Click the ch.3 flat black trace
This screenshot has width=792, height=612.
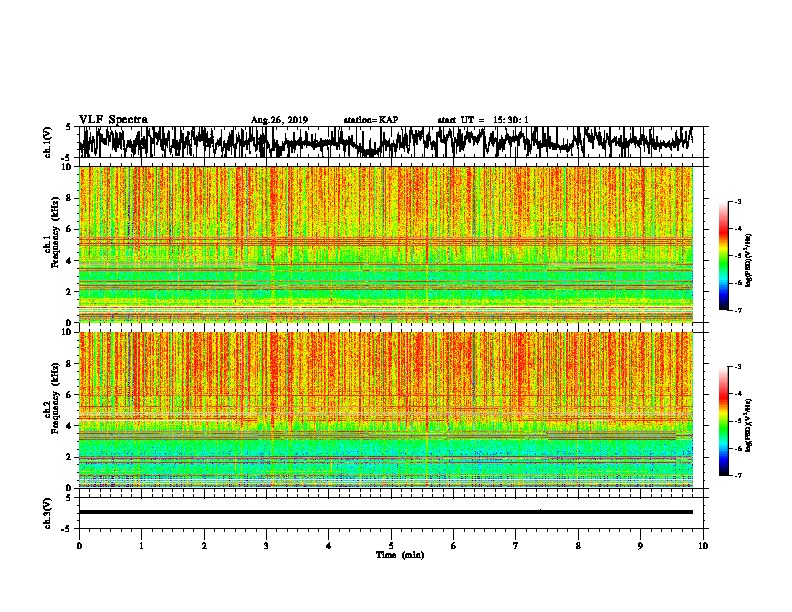pyautogui.click(x=385, y=512)
